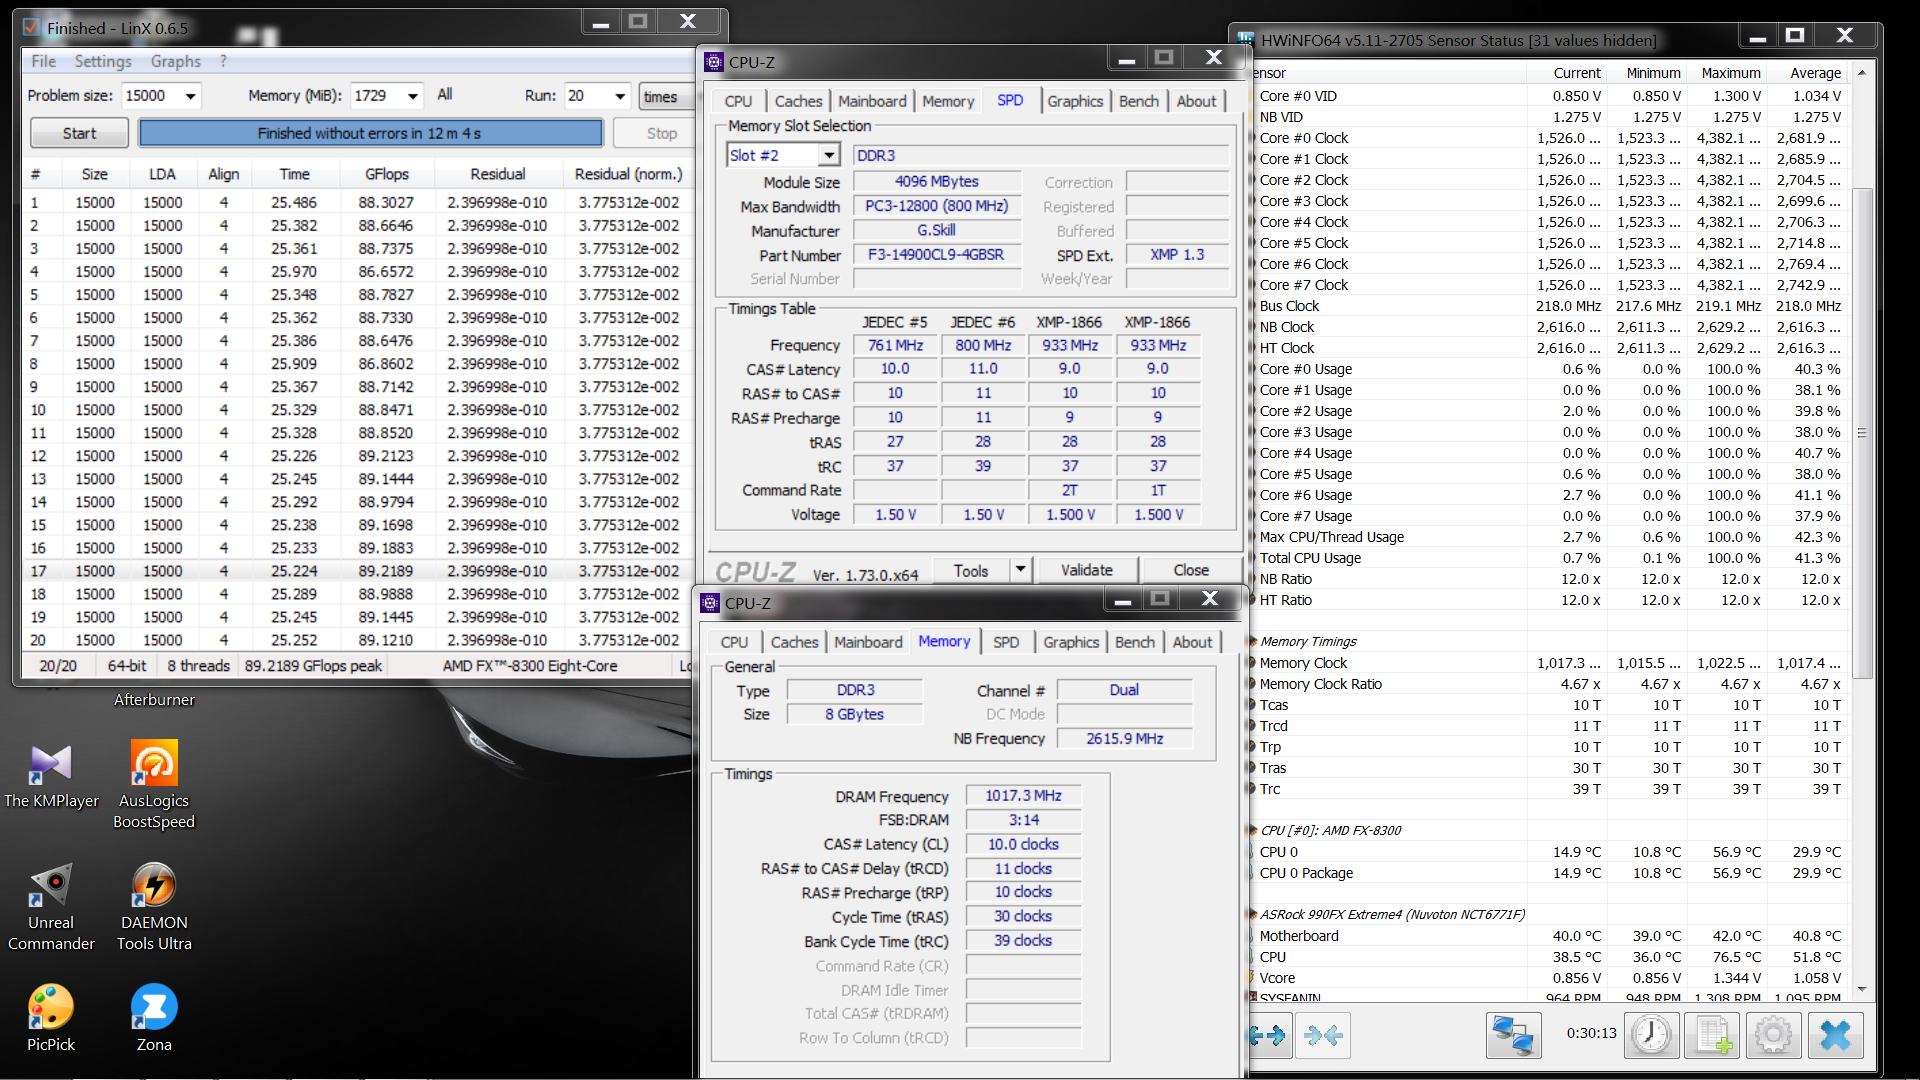Open HWiNFO remote network monitors icon

click(x=1513, y=1036)
